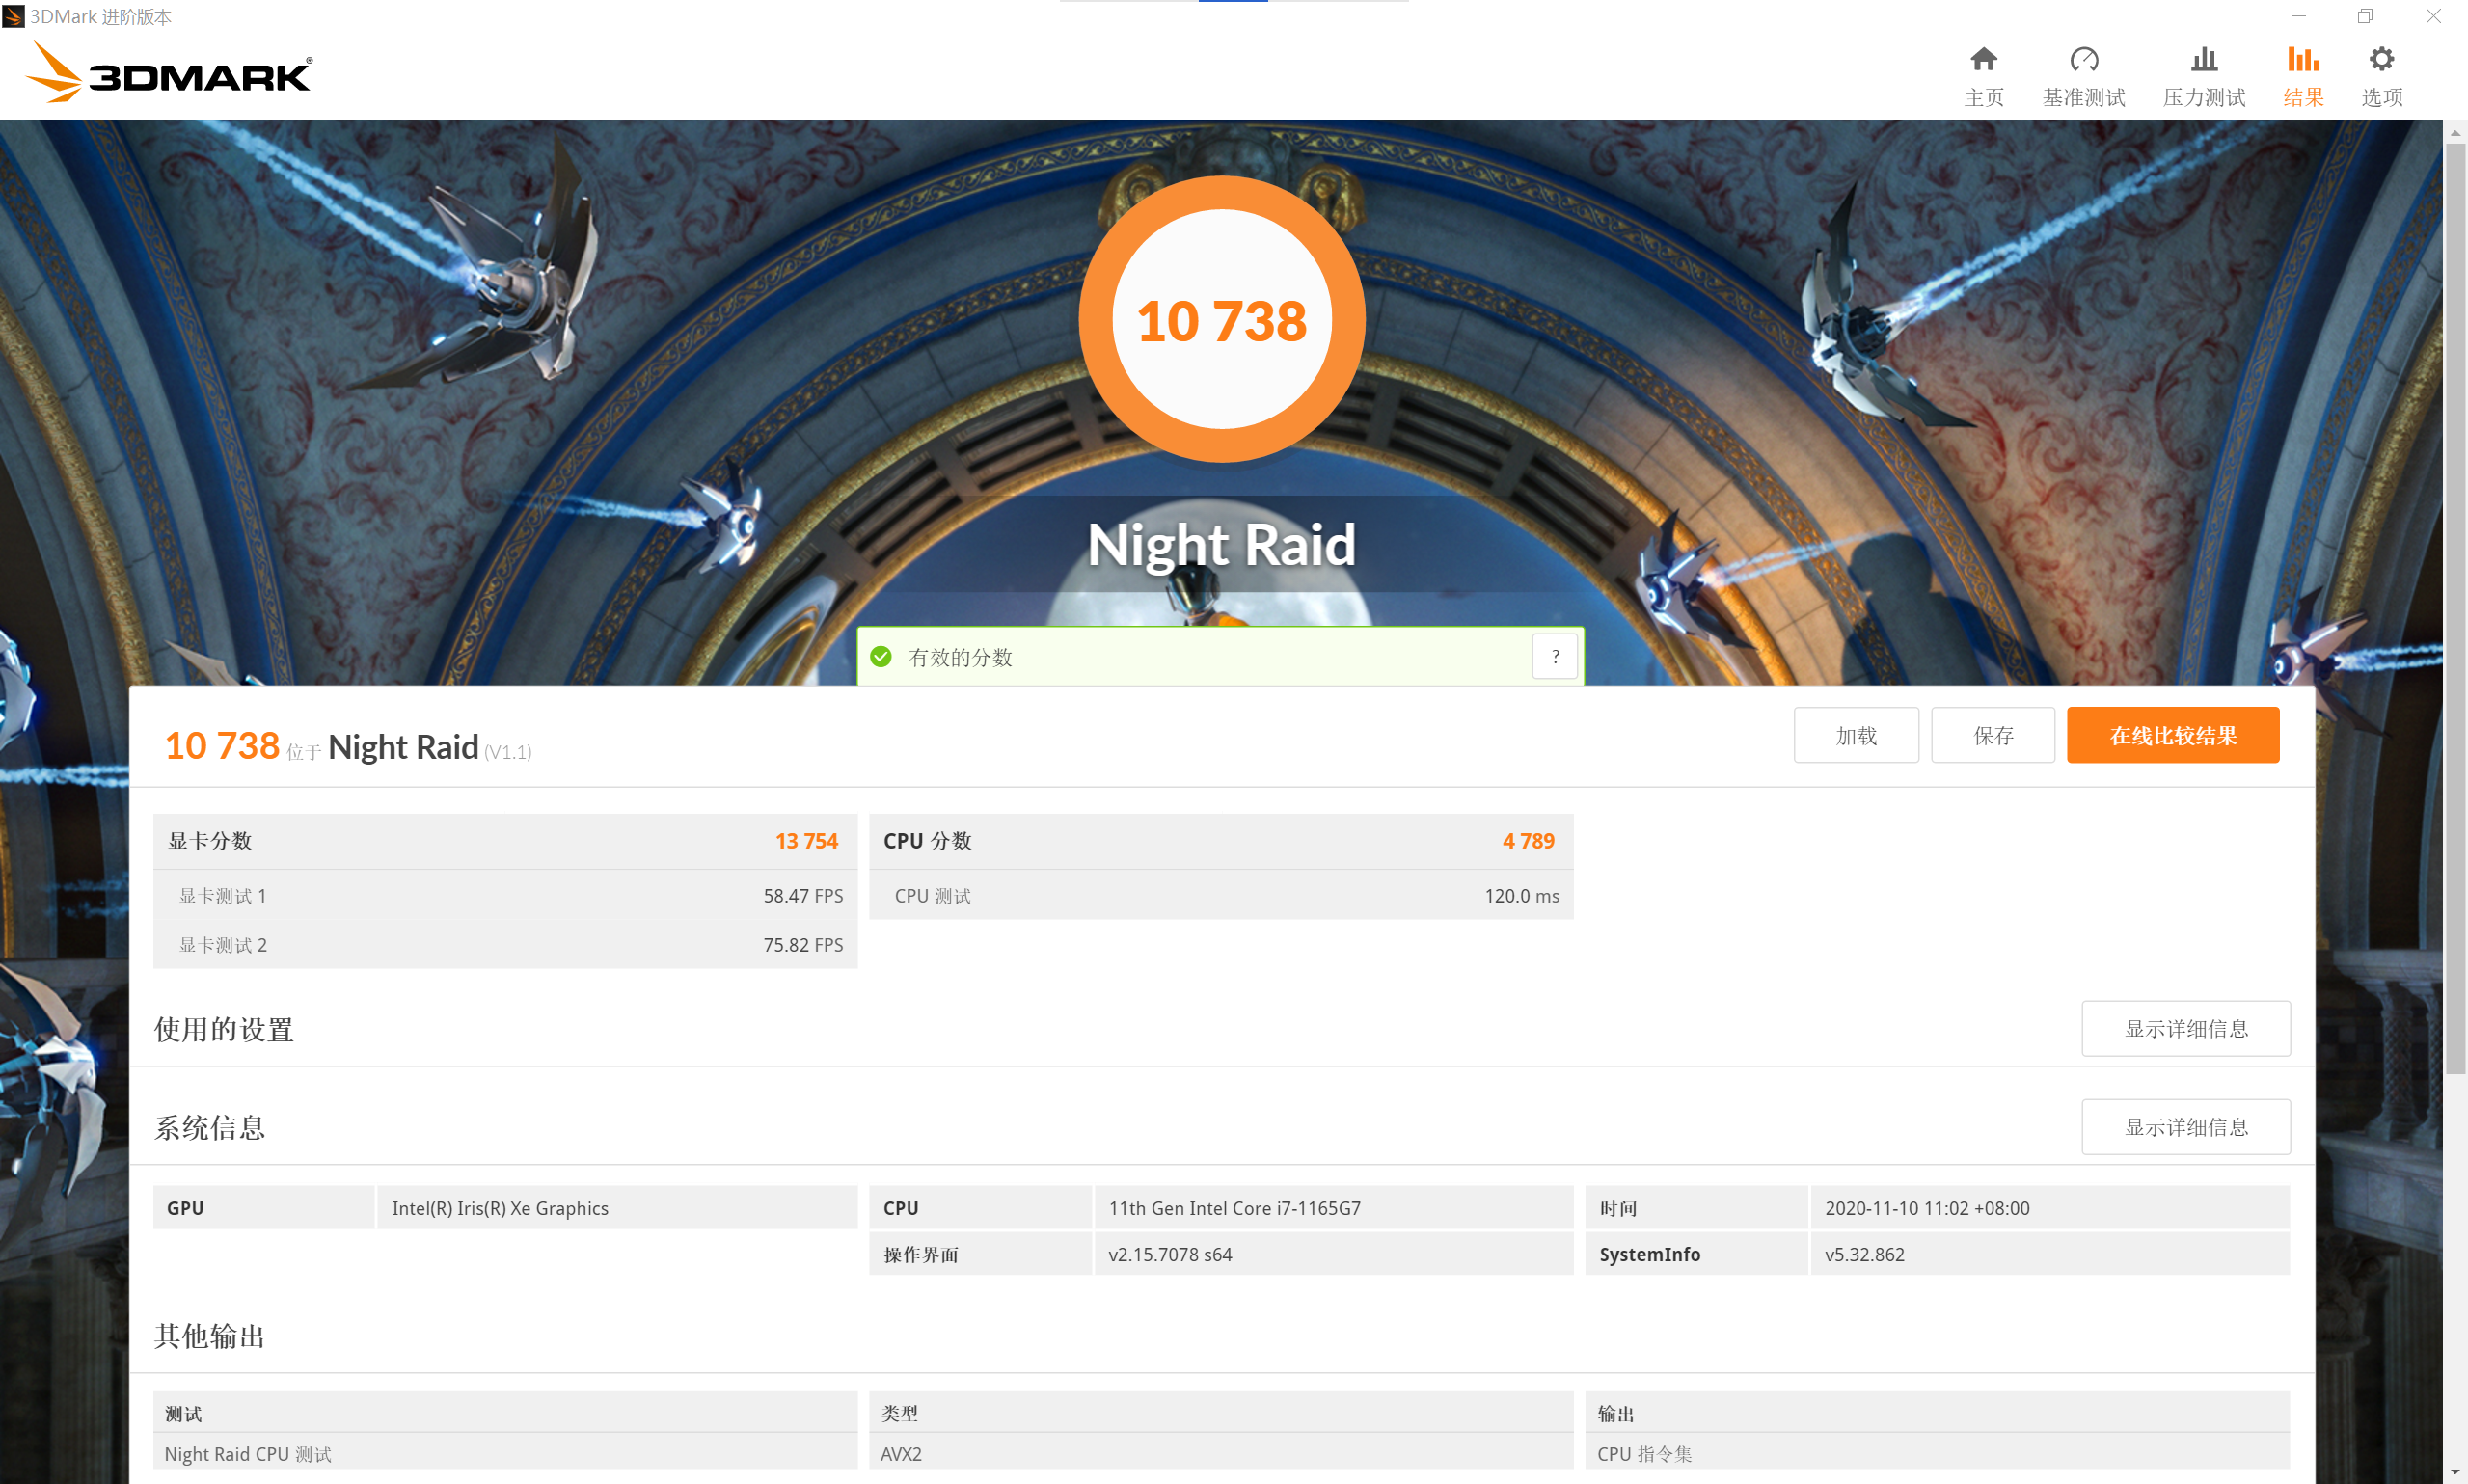Click the v2.15.7078 s64 version value

(1170, 1254)
